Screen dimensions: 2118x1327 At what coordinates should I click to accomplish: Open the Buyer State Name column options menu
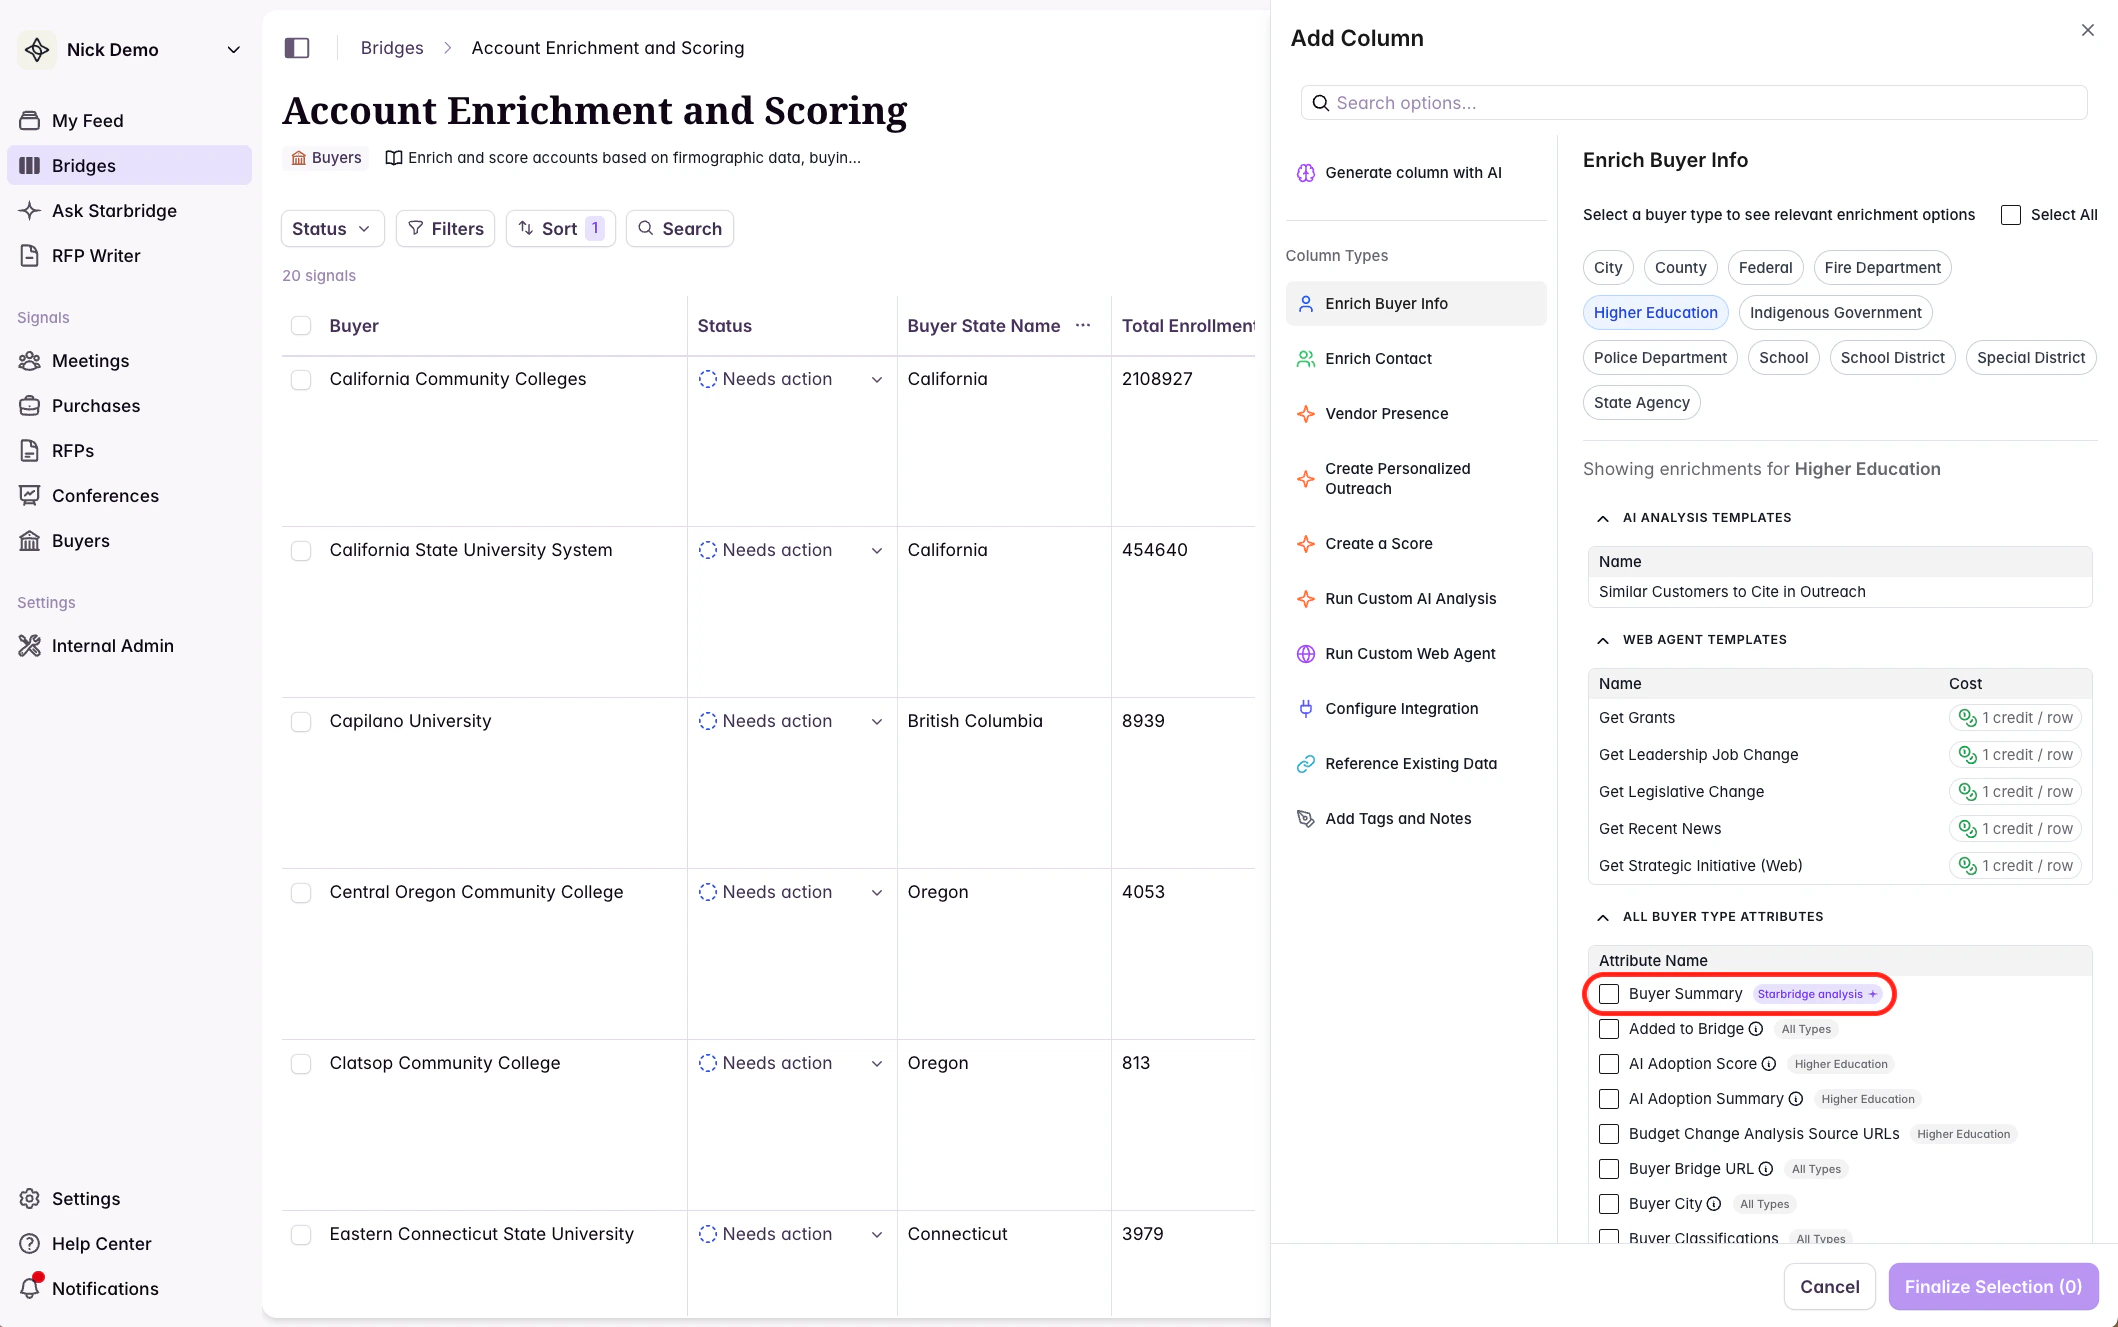pyautogui.click(x=1083, y=326)
